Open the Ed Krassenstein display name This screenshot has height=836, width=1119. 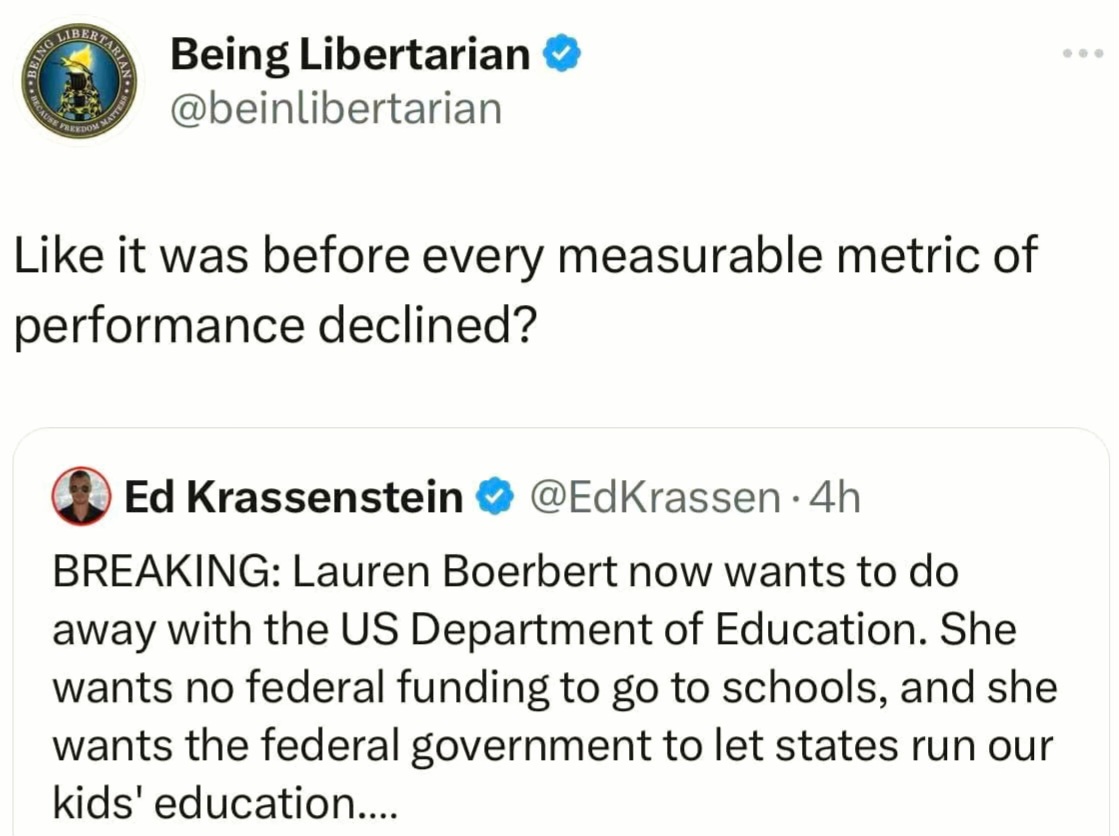[293, 497]
